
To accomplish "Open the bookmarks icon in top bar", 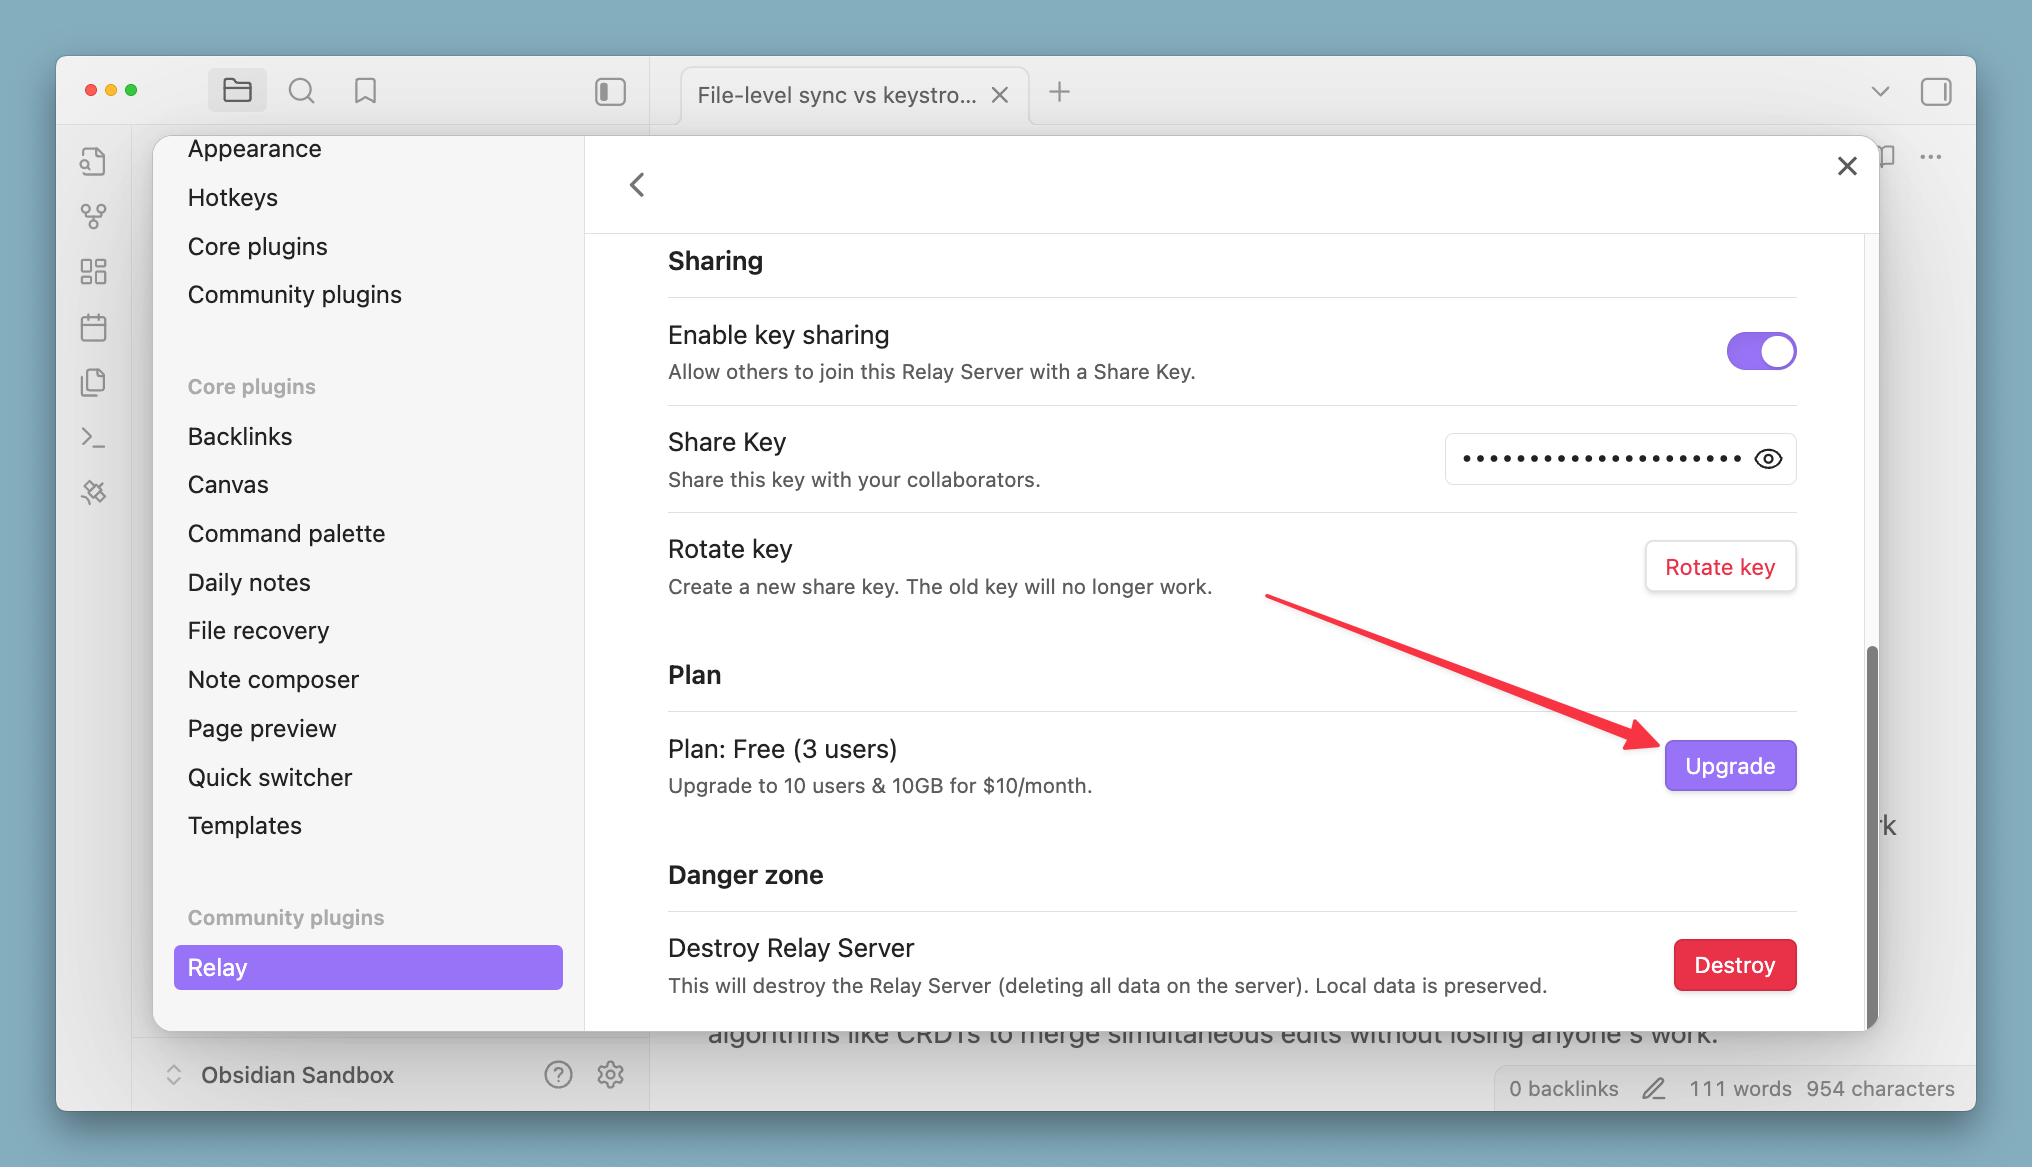I will [365, 91].
